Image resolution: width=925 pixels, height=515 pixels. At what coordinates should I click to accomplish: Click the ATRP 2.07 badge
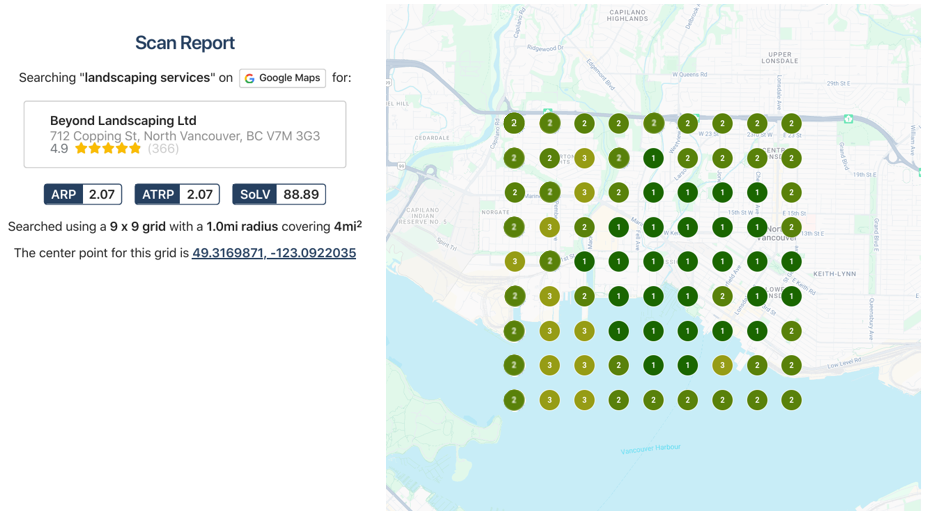click(177, 195)
